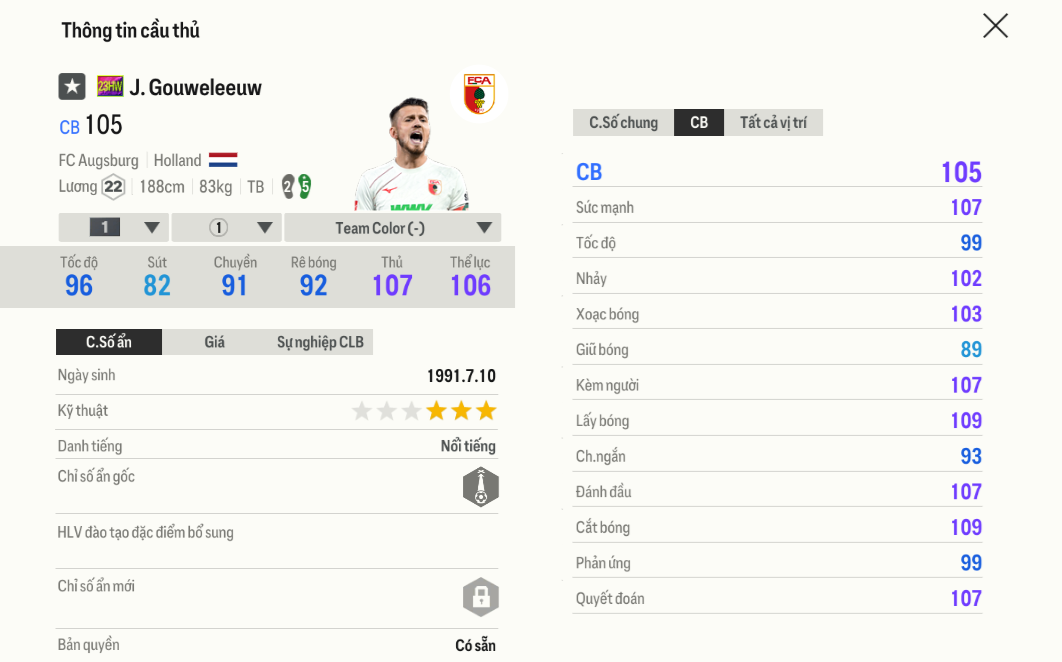Select the C.Số chung stats tab

click(623, 123)
